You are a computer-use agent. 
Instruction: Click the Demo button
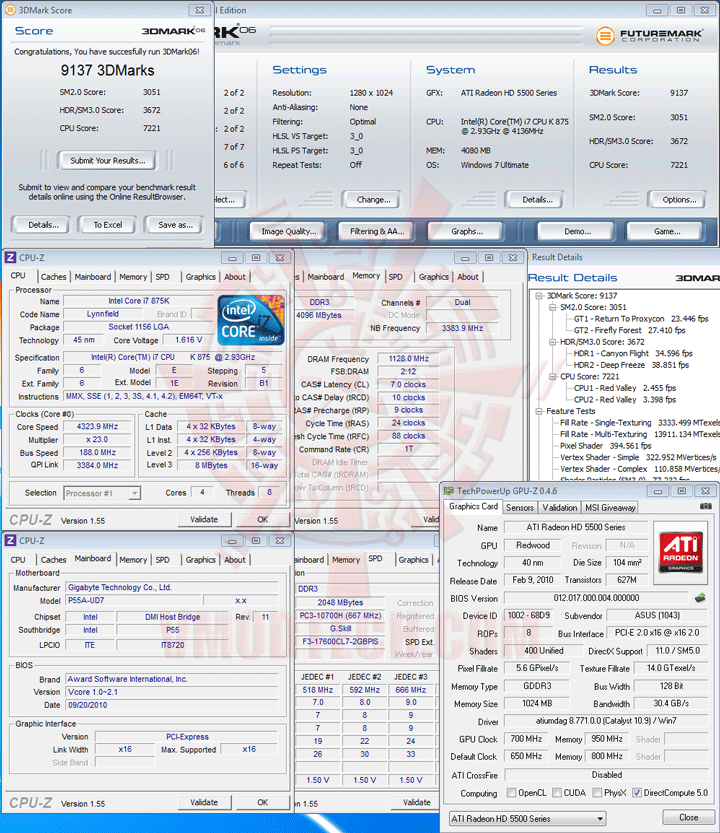click(577, 231)
